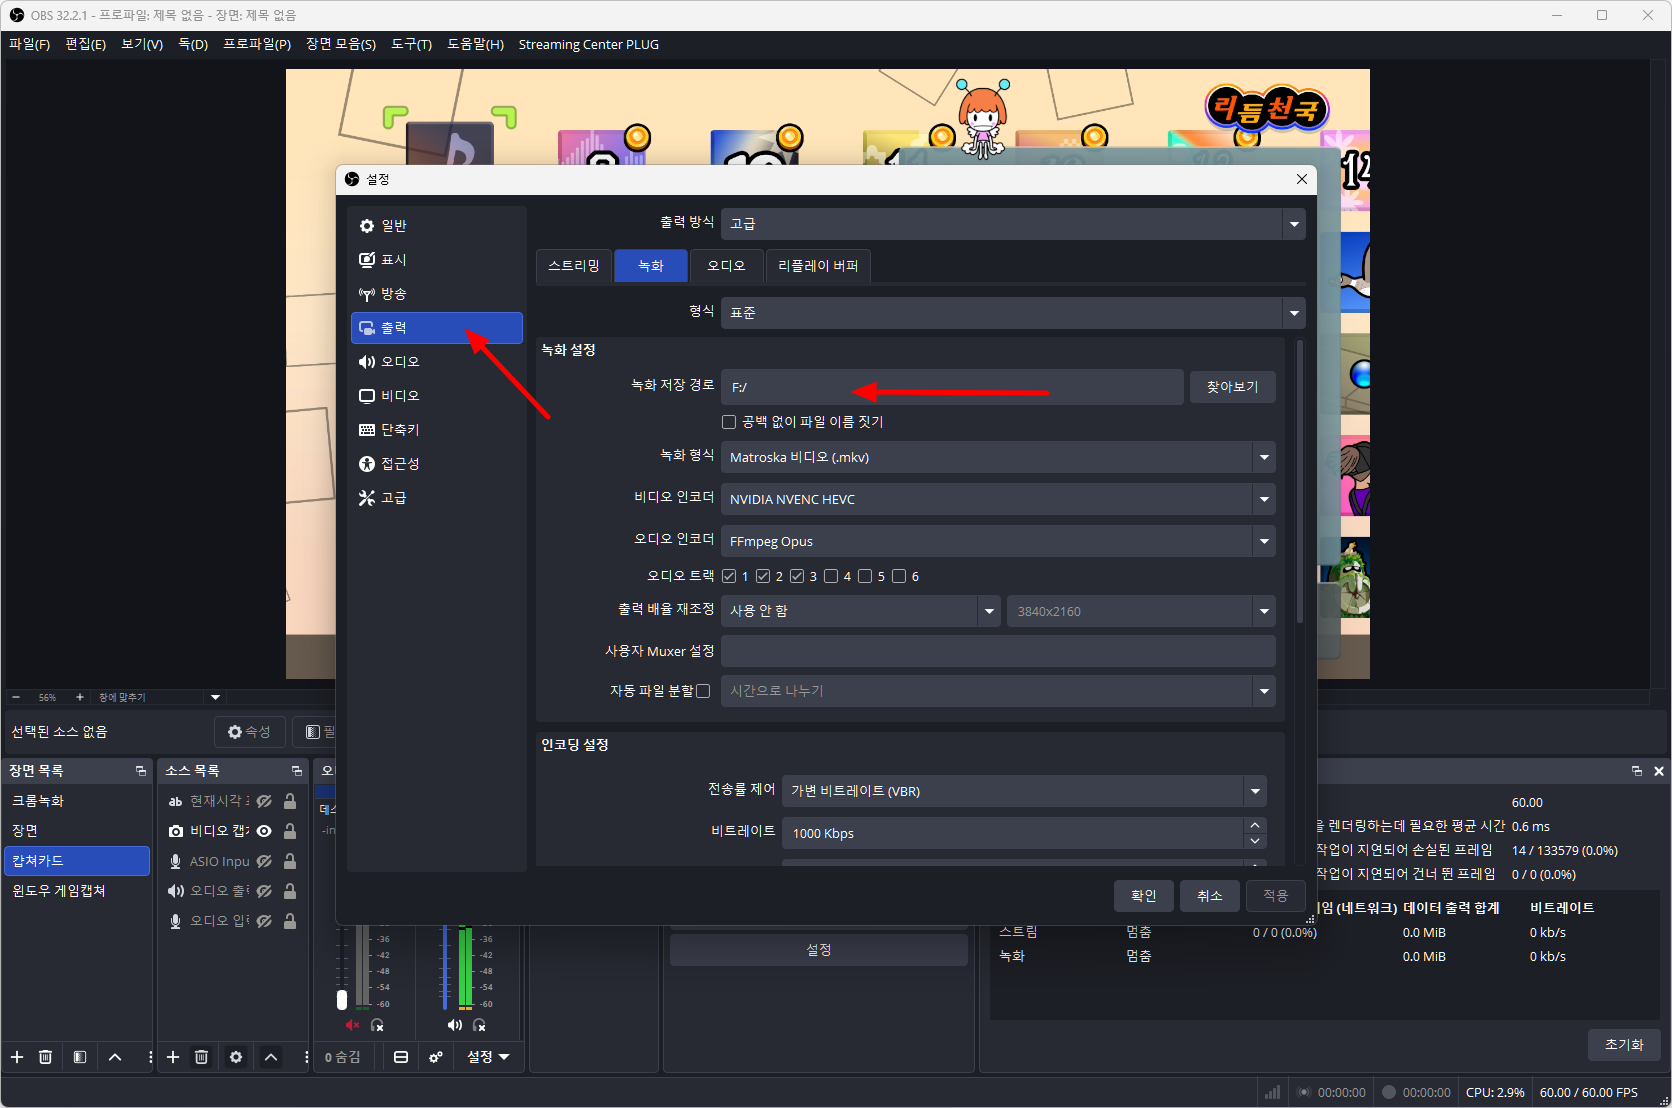
Task: Add a new source with plus icon
Action: pyautogui.click(x=173, y=1057)
